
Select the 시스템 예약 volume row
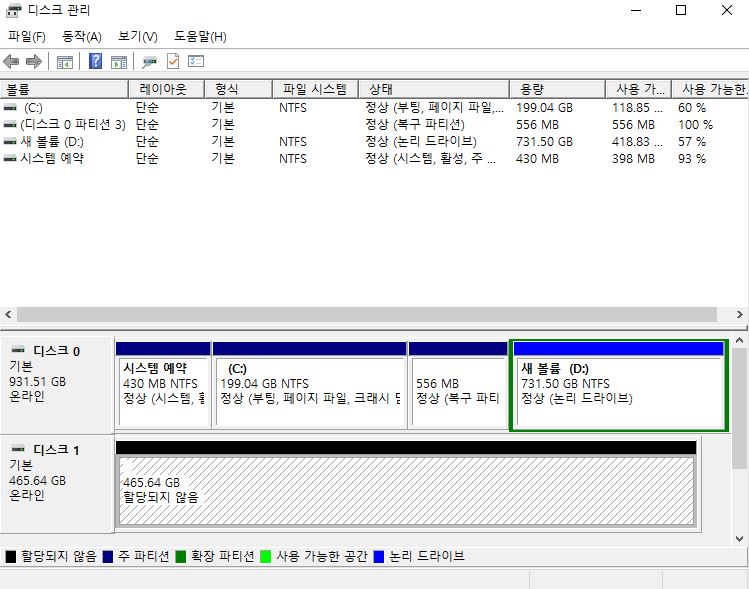[374, 159]
